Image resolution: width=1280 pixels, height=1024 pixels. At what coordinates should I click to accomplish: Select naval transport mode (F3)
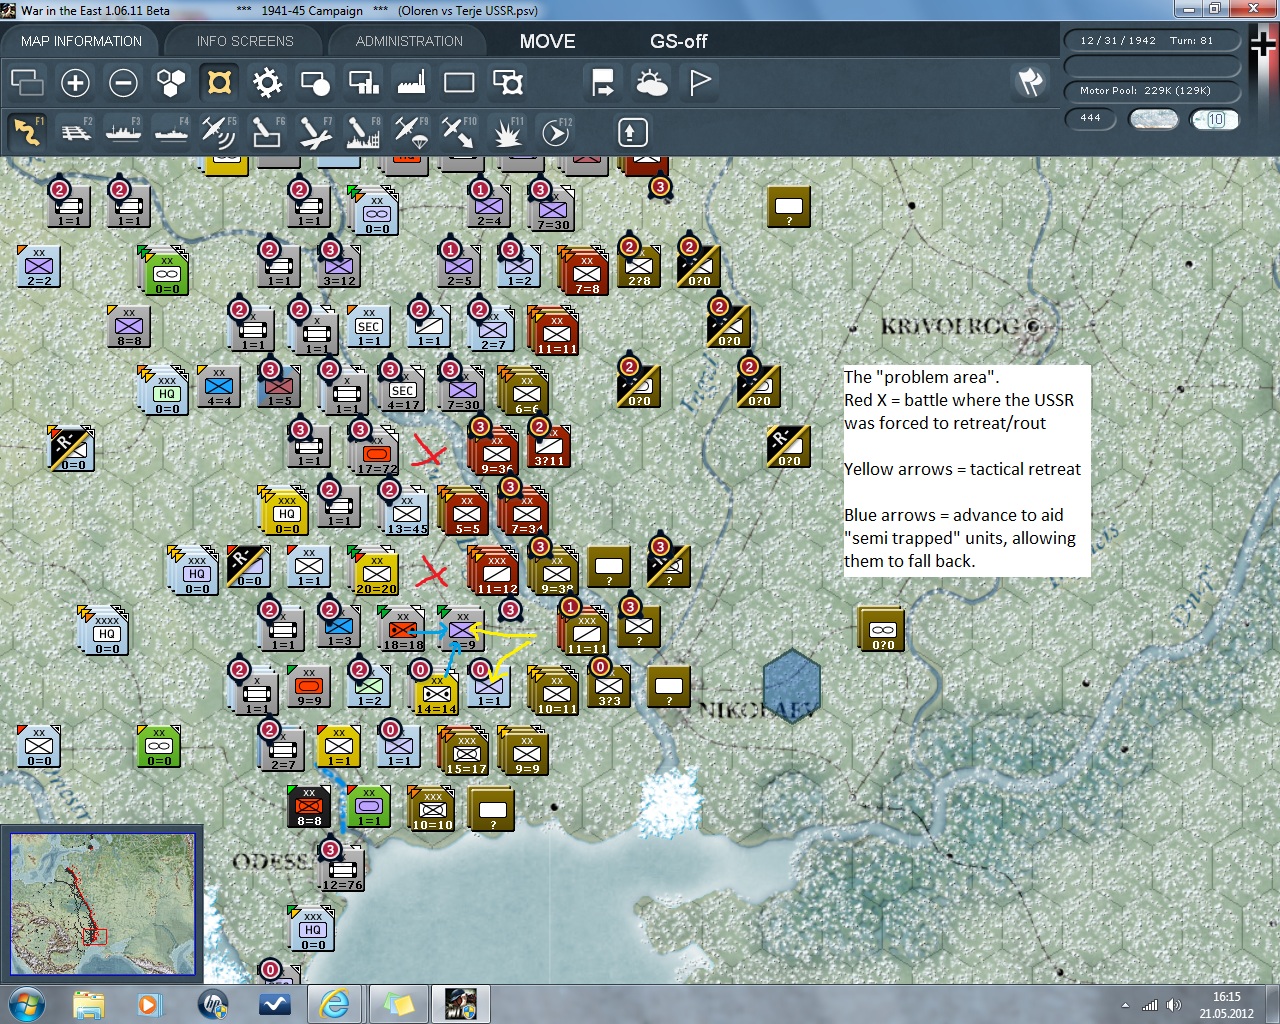(x=123, y=132)
